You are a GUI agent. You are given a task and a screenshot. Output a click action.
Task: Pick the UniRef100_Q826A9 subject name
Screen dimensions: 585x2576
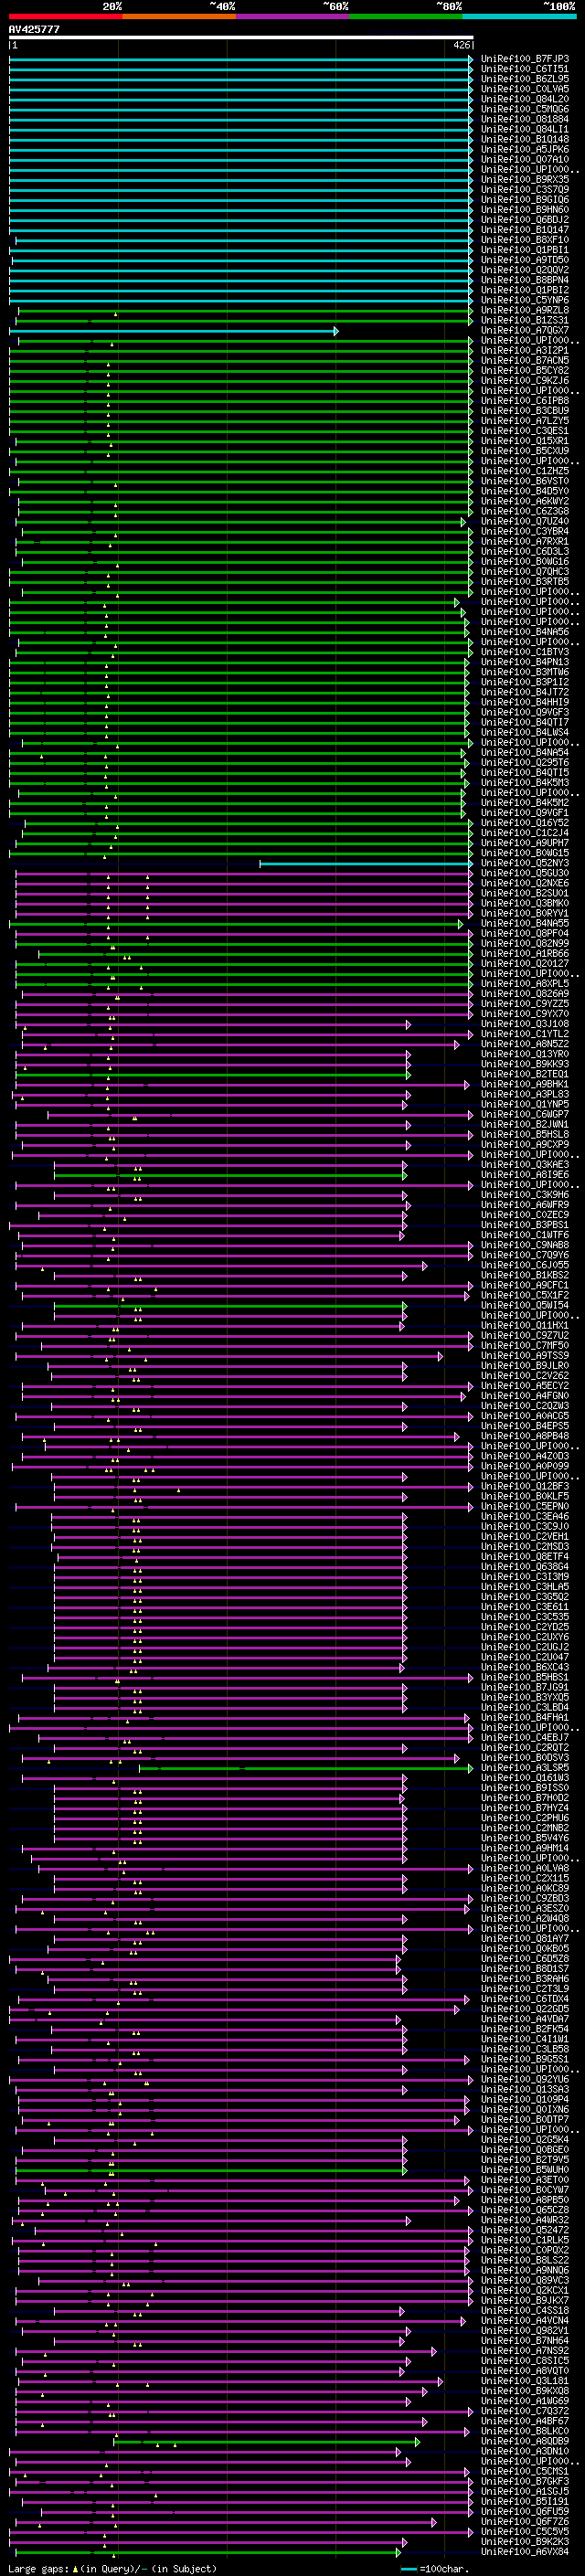(x=525, y=994)
